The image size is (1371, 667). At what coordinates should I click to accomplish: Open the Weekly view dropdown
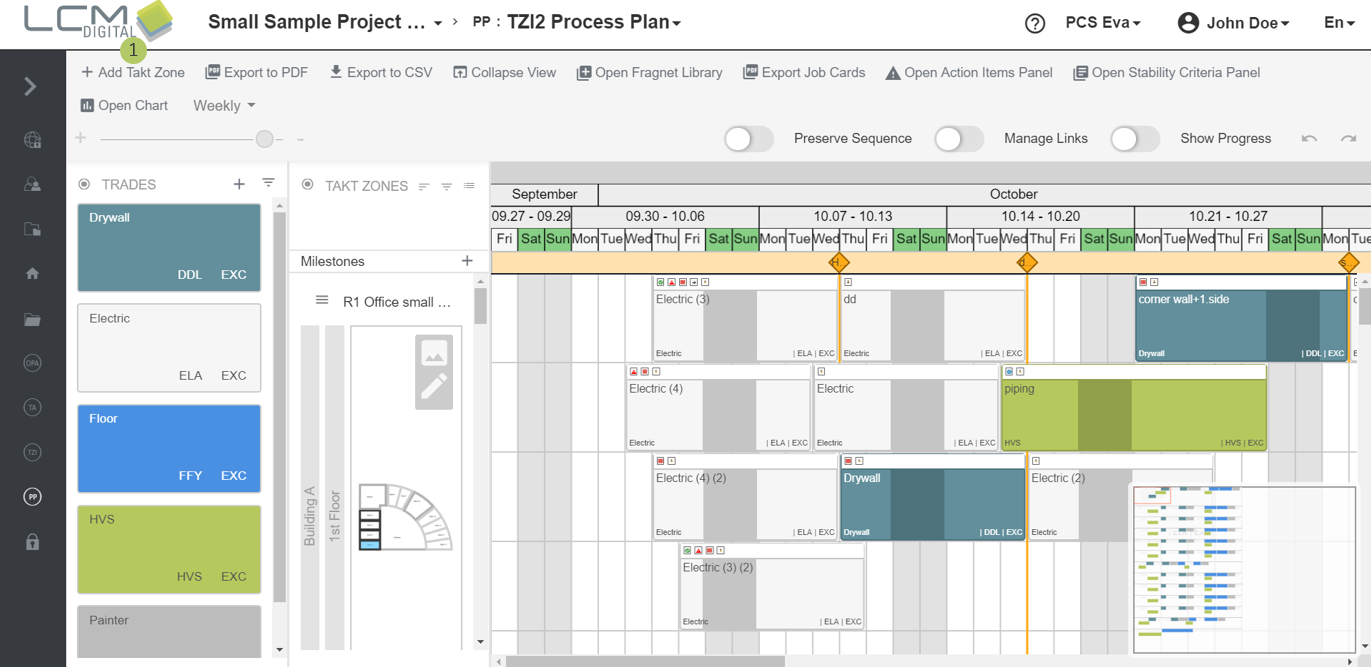(x=224, y=105)
